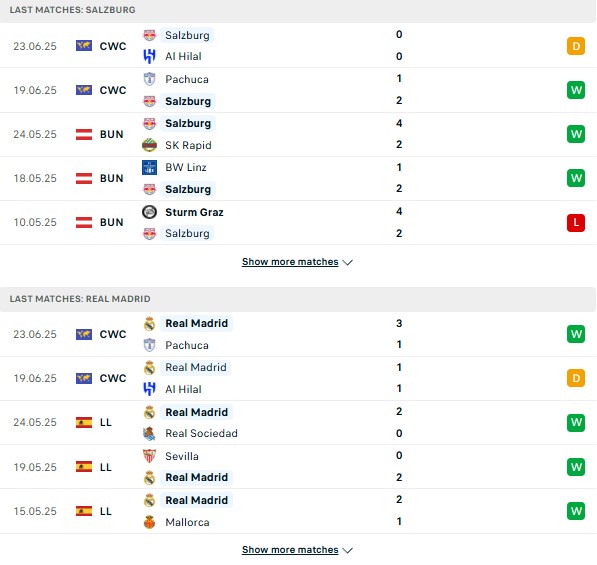The image size is (597, 565).
Task: Open the Sturm Graz team name link
Action: tap(194, 212)
